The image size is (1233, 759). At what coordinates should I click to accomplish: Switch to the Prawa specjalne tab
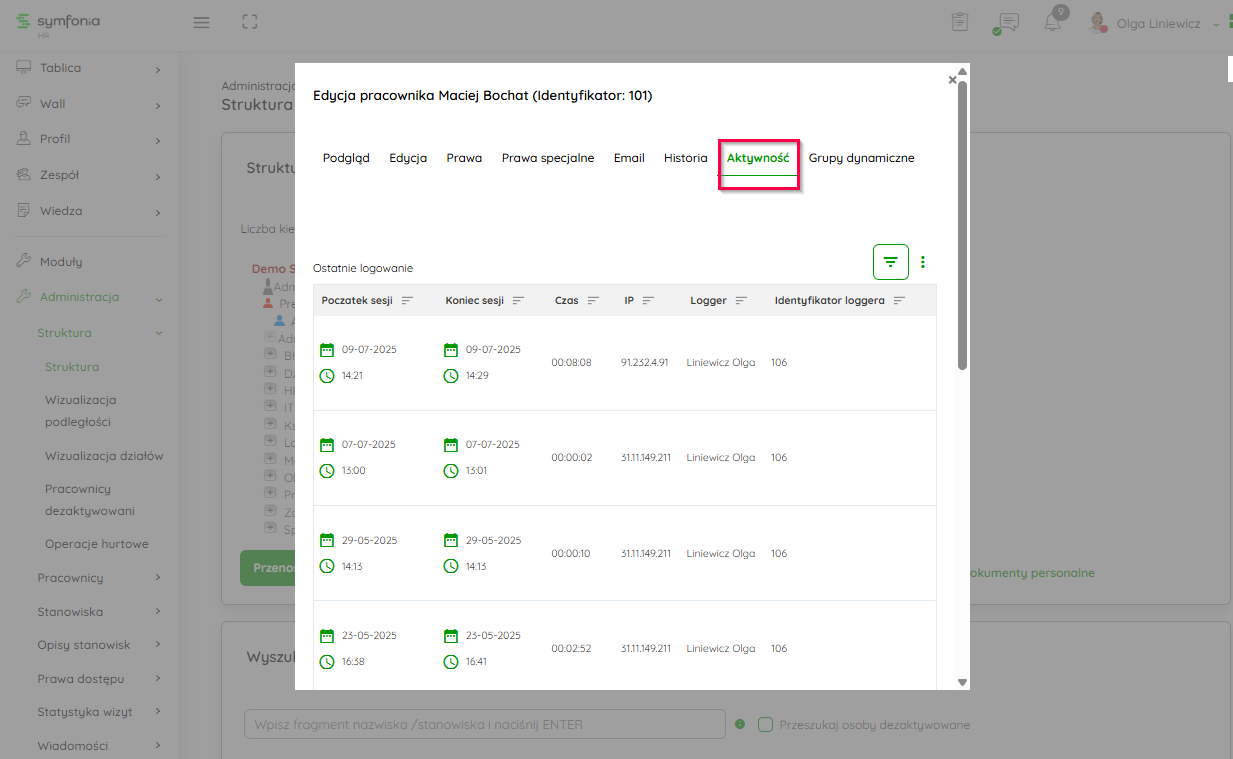click(547, 158)
